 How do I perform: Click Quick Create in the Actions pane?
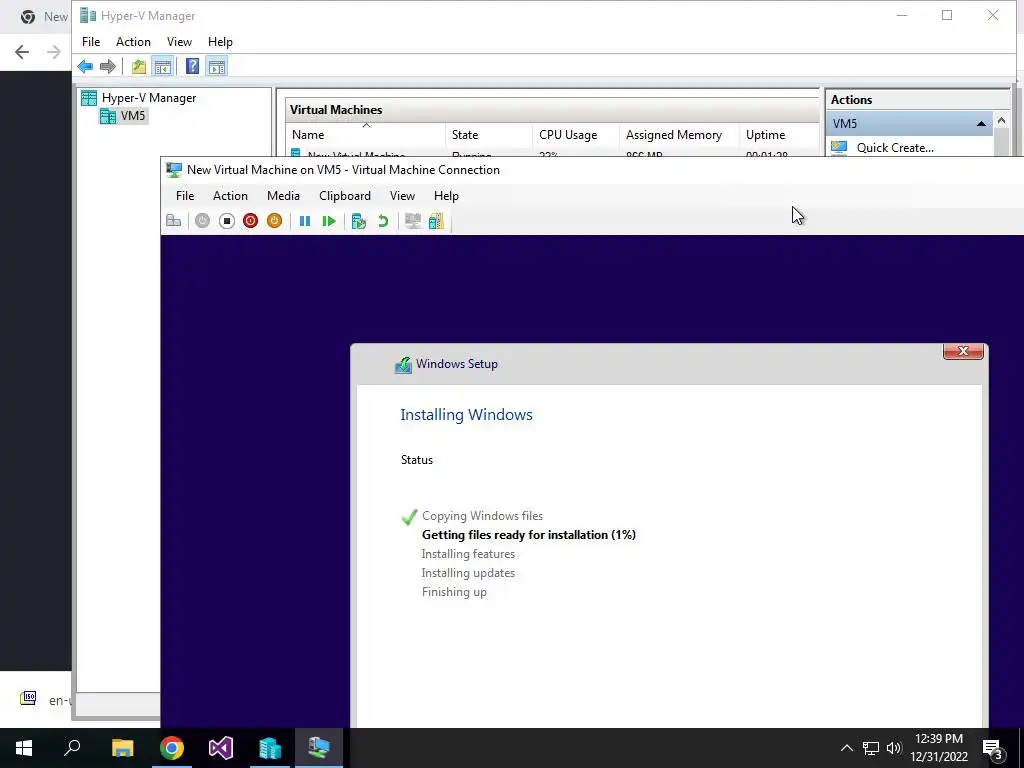click(x=895, y=148)
